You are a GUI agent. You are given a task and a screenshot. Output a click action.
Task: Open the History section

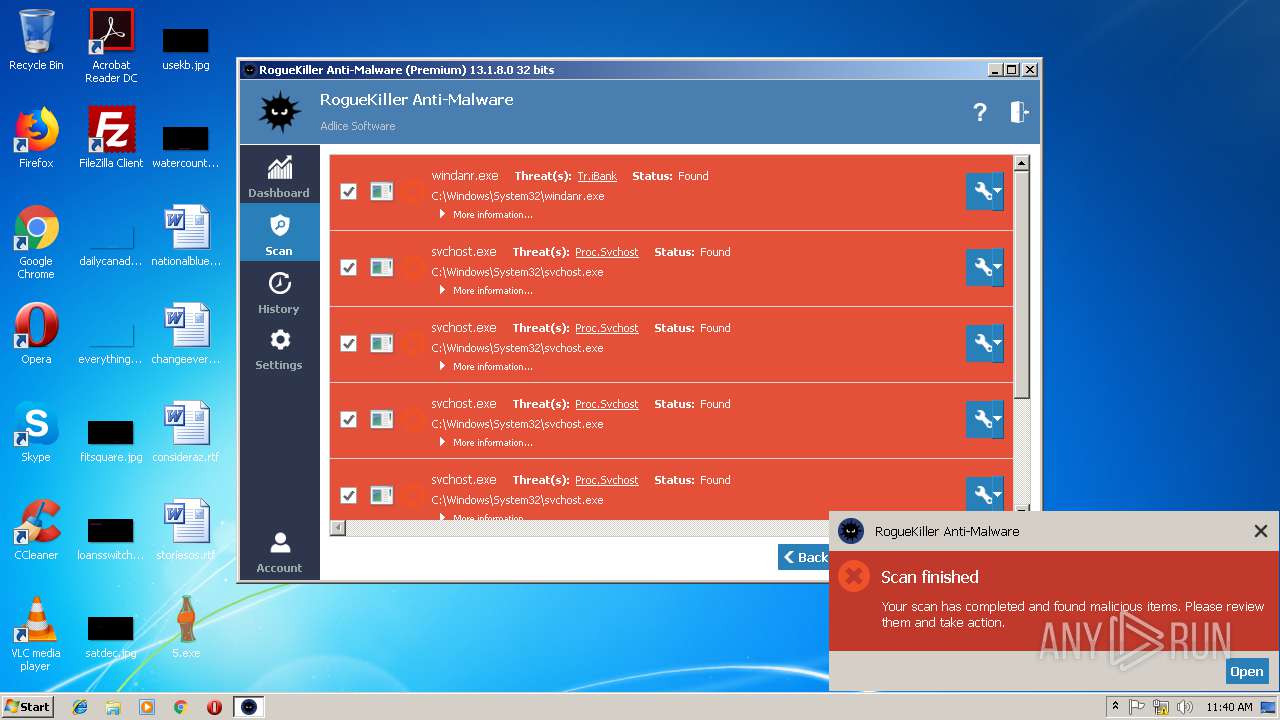click(279, 291)
